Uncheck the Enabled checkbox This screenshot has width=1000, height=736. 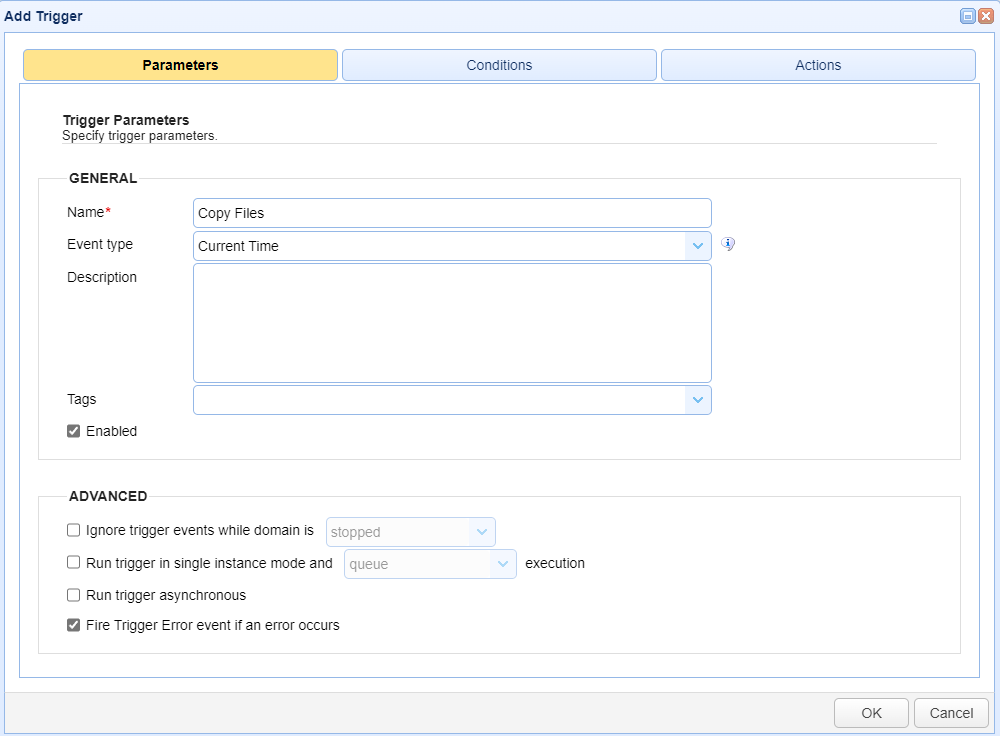(x=73, y=431)
